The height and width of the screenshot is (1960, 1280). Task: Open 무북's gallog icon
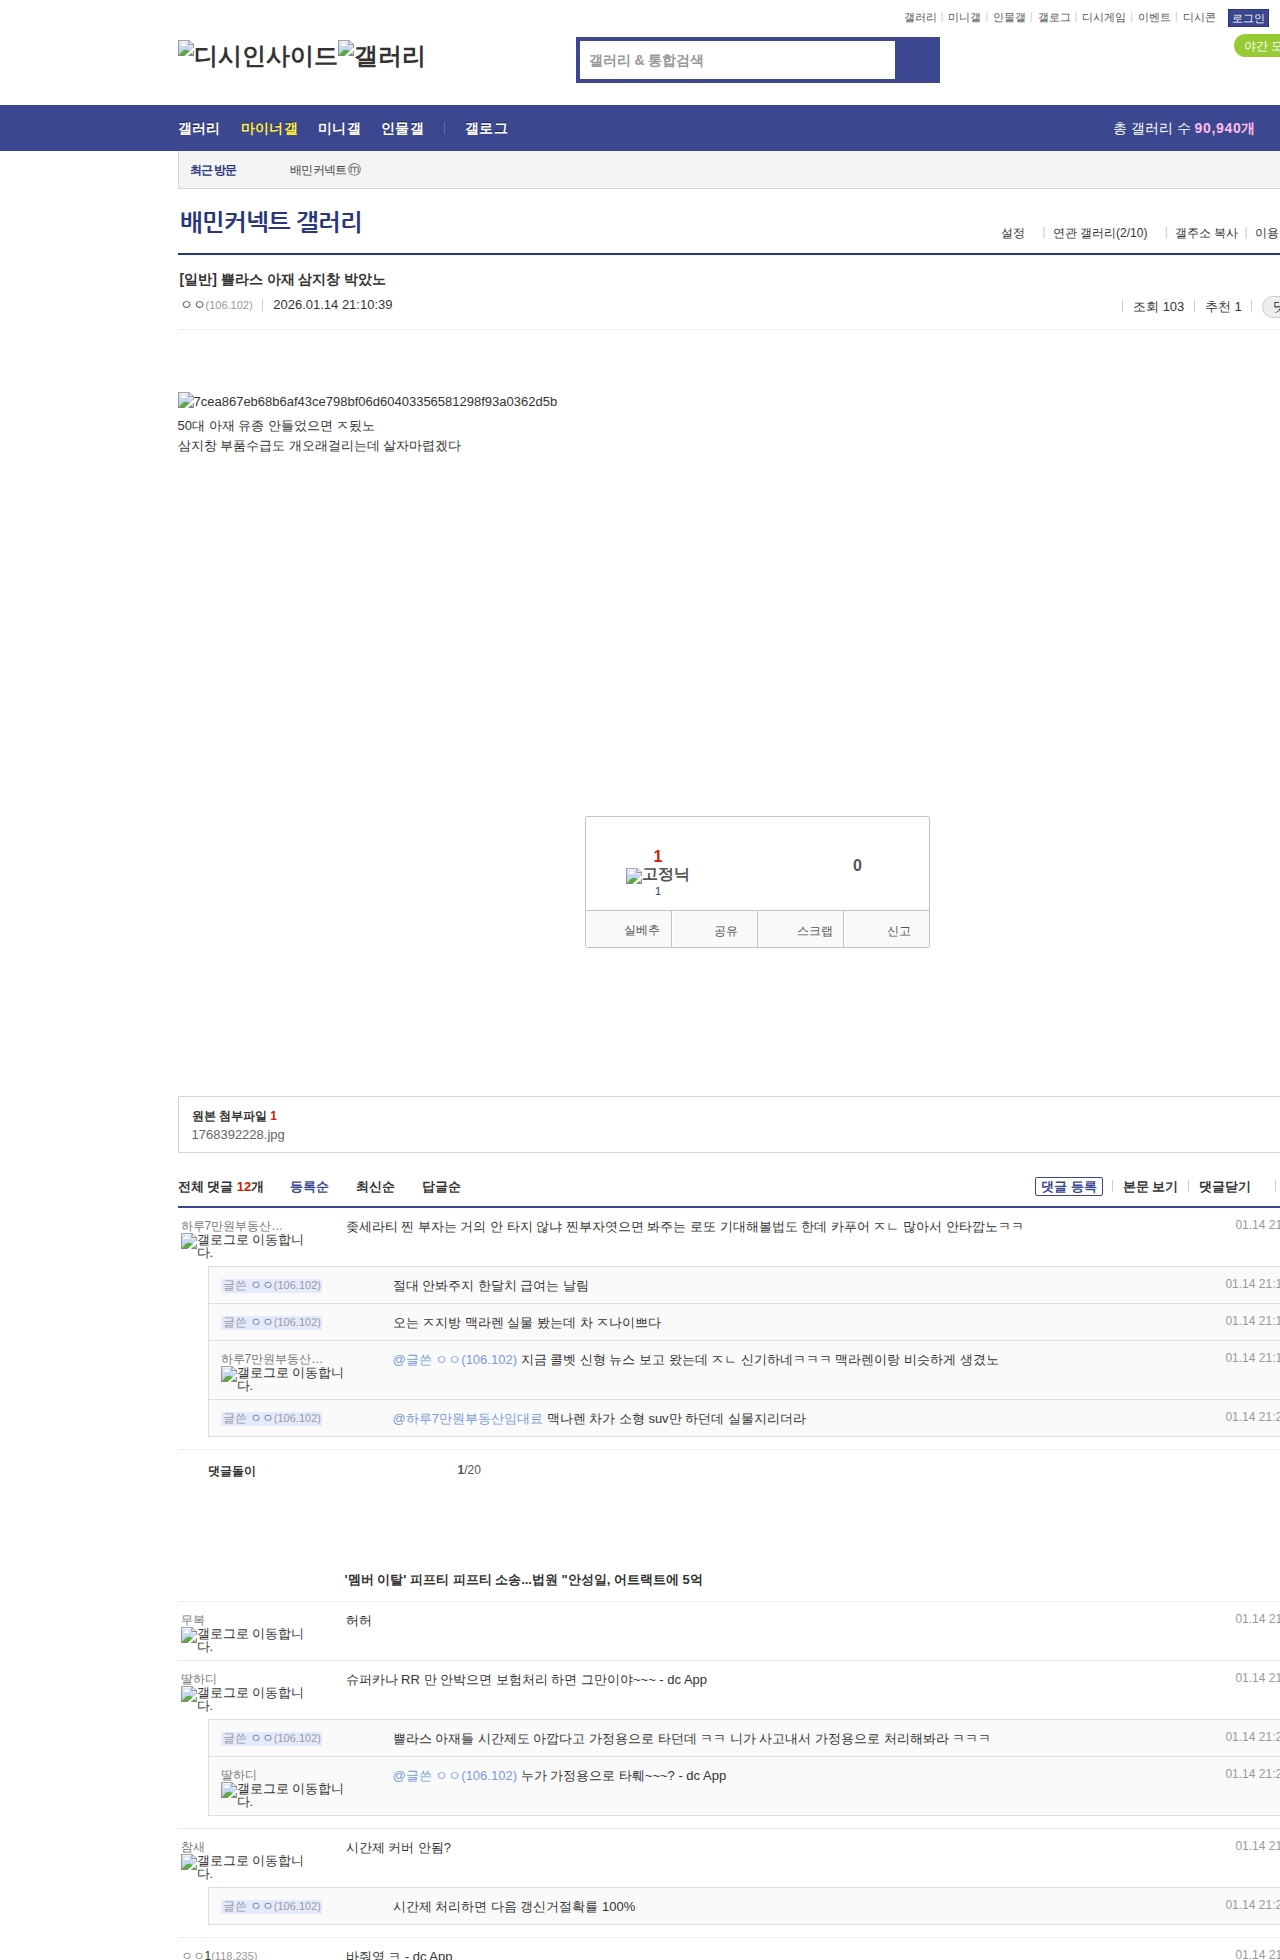tap(242, 1639)
